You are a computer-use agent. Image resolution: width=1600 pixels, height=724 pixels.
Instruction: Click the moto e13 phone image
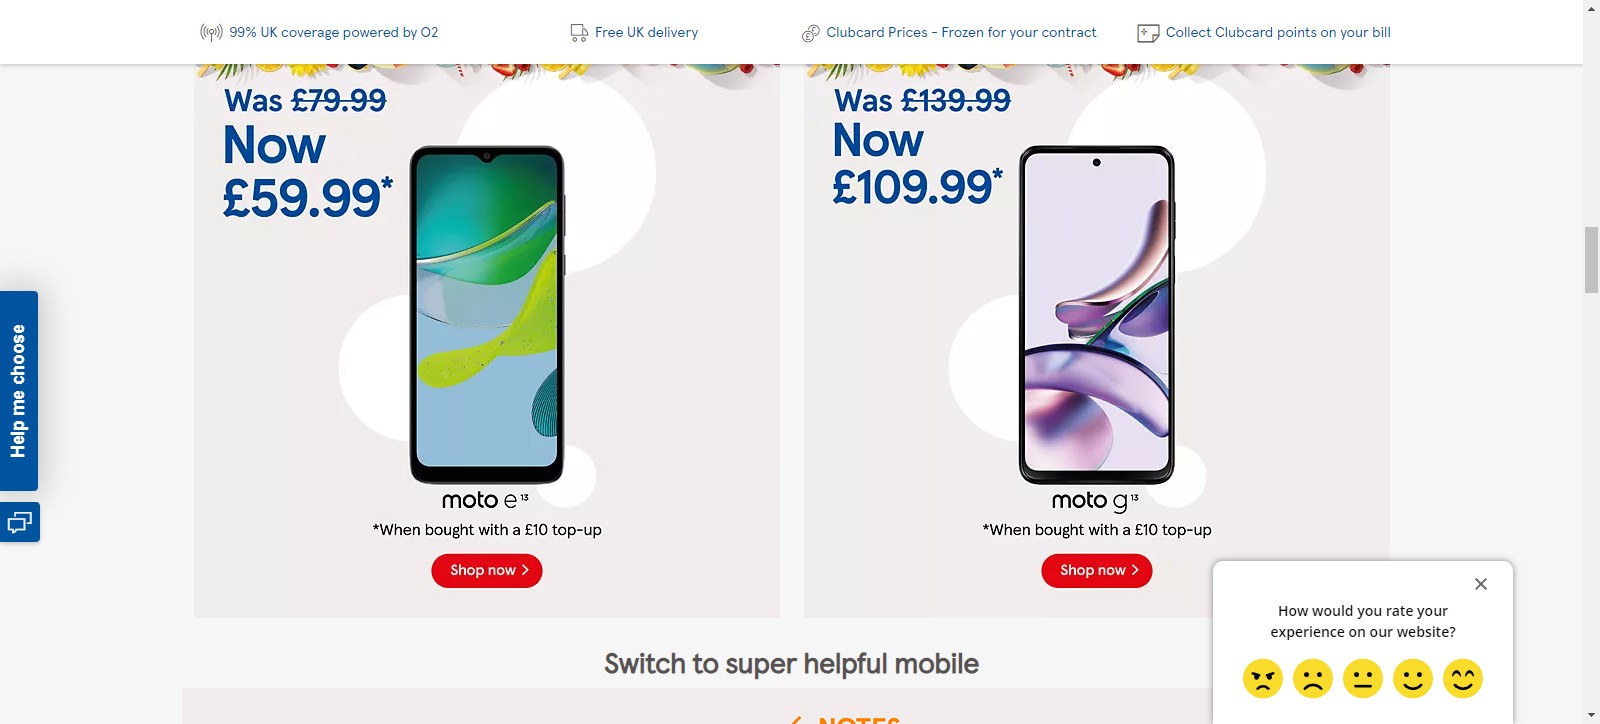[x=487, y=315]
